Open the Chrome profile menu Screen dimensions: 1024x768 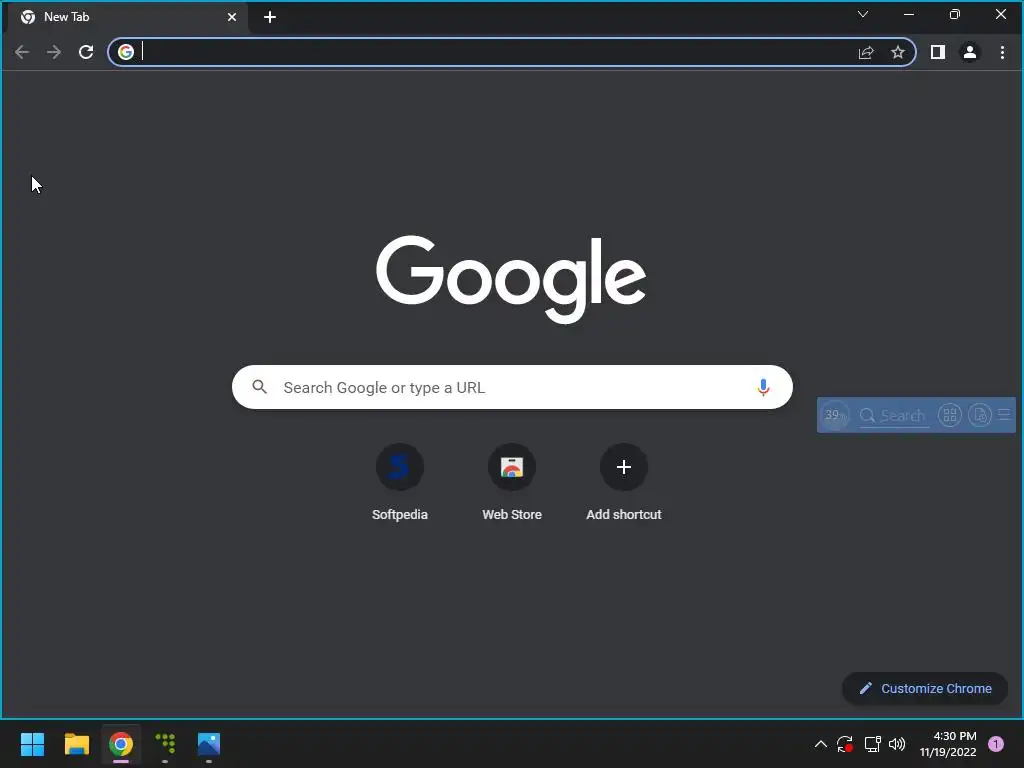970,52
